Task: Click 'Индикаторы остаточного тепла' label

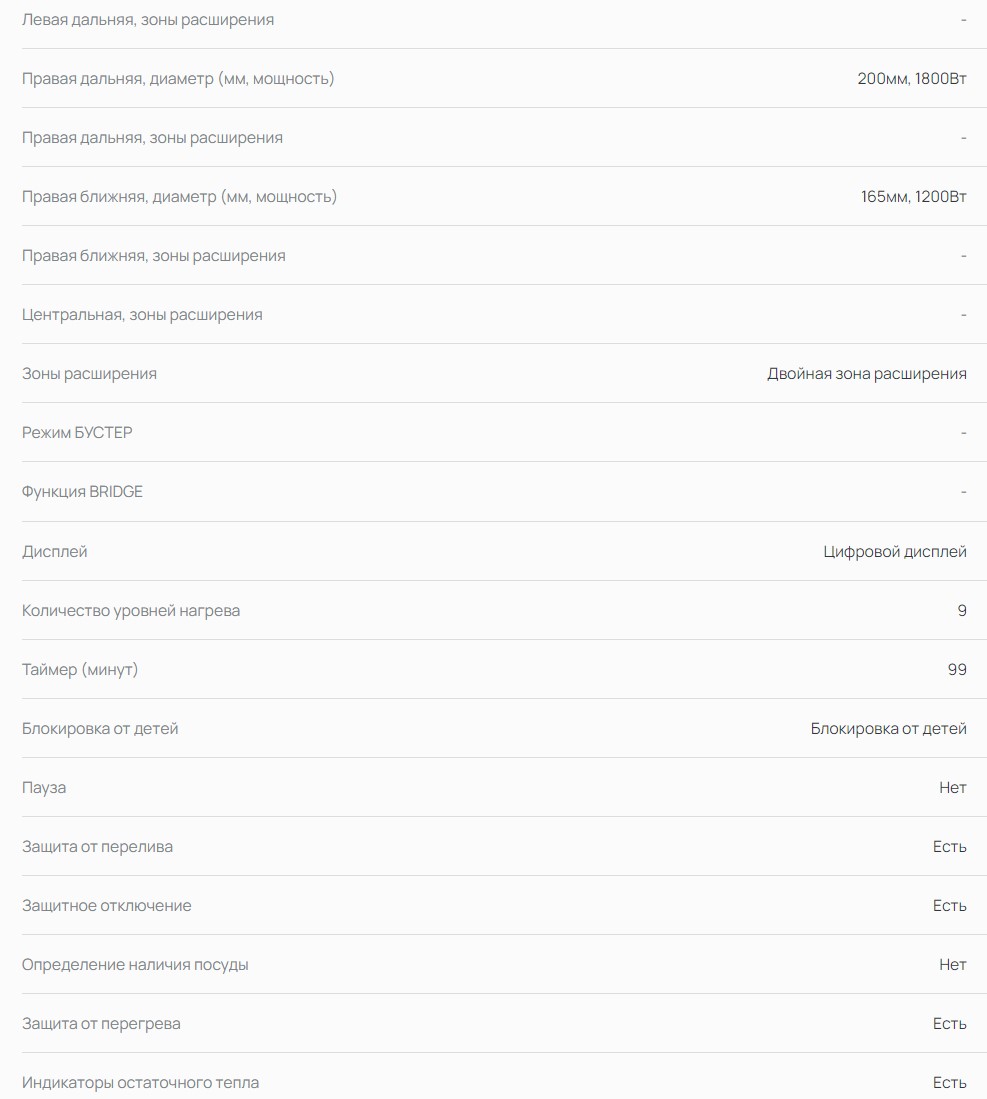Action: point(140,1082)
